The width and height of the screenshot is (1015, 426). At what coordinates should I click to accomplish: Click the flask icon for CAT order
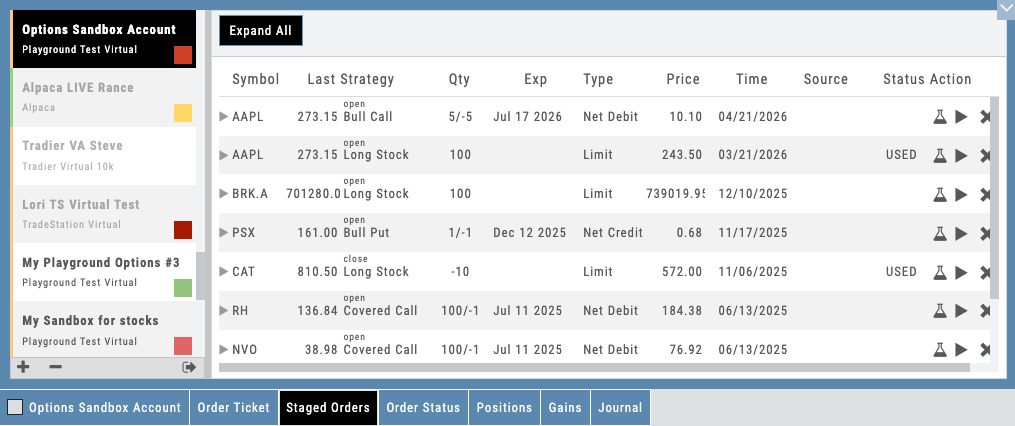940,272
